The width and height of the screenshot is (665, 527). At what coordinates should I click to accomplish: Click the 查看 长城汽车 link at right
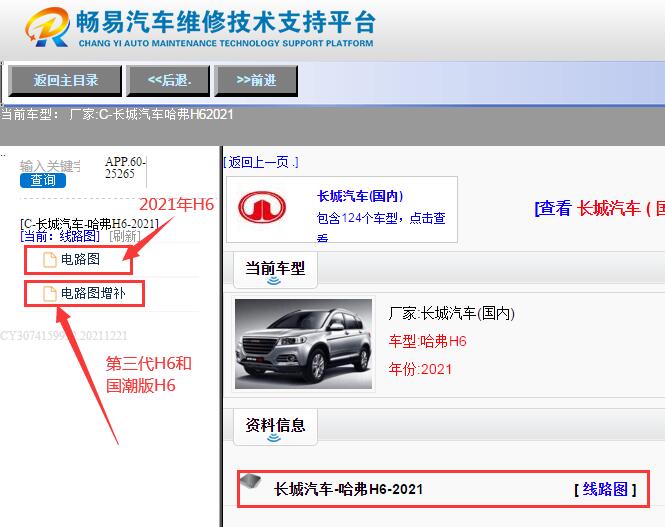coord(599,208)
